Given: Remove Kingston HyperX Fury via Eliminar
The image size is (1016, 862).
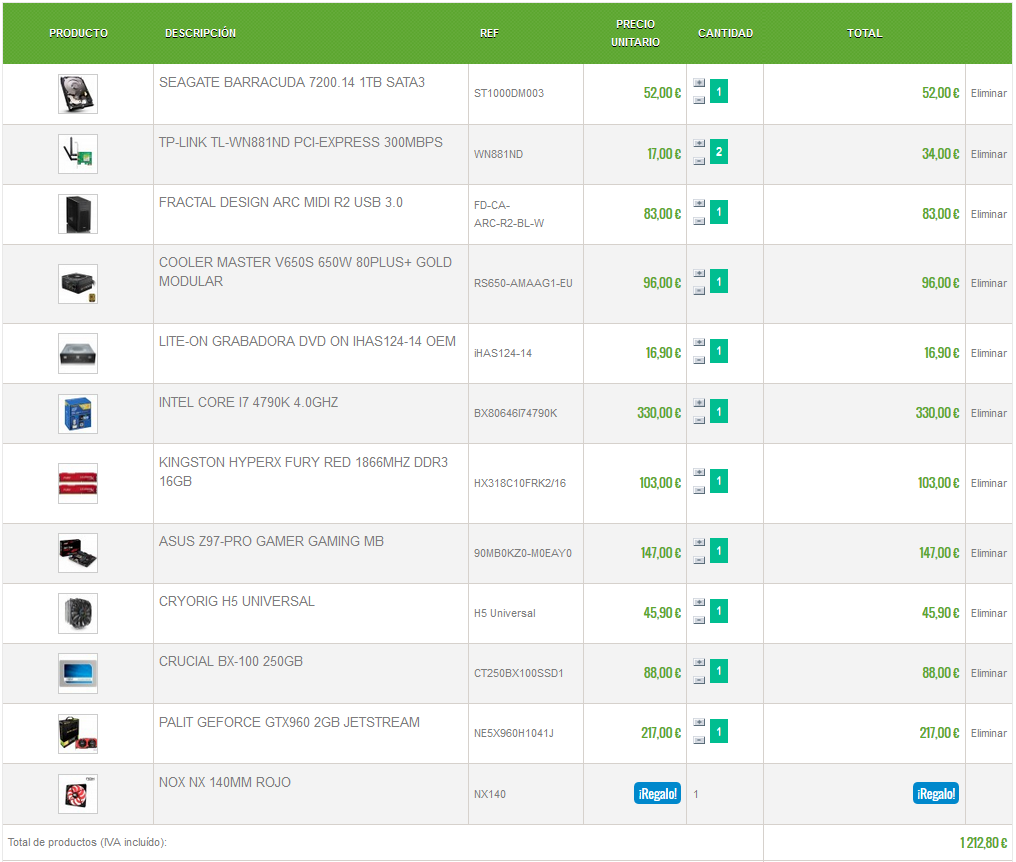Looking at the screenshot, I should (x=989, y=483).
